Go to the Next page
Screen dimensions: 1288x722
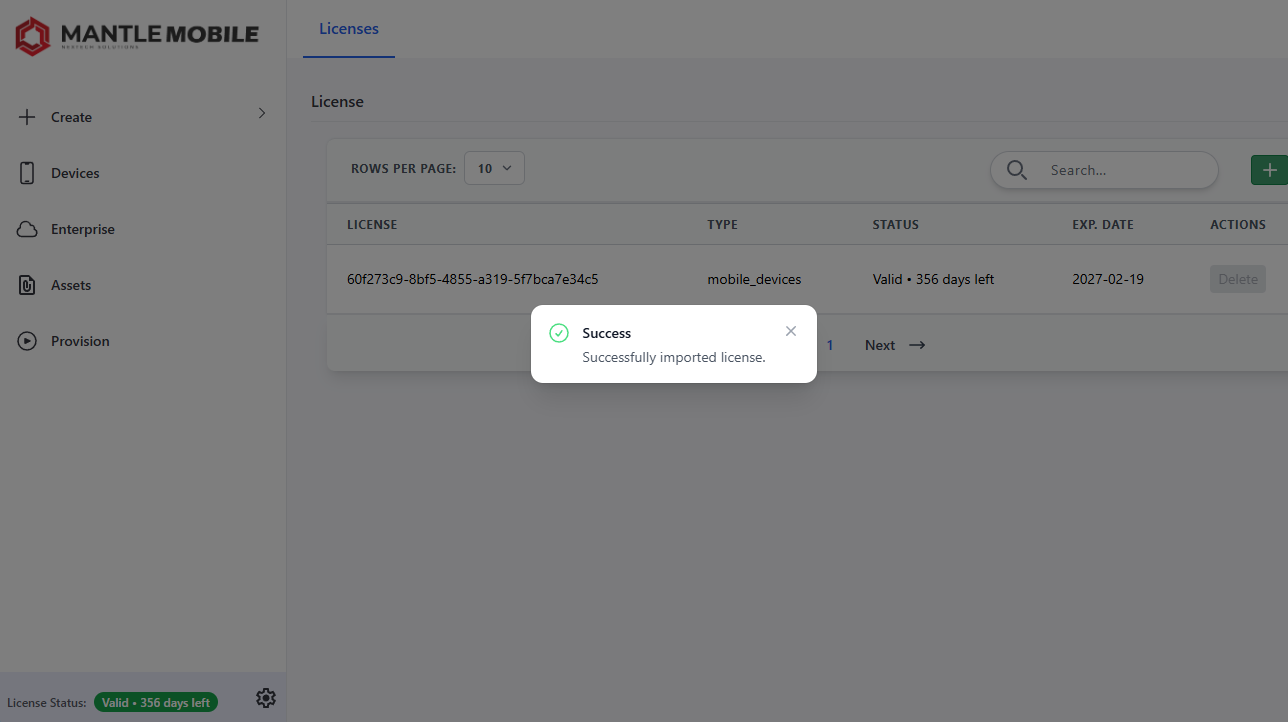coord(895,345)
